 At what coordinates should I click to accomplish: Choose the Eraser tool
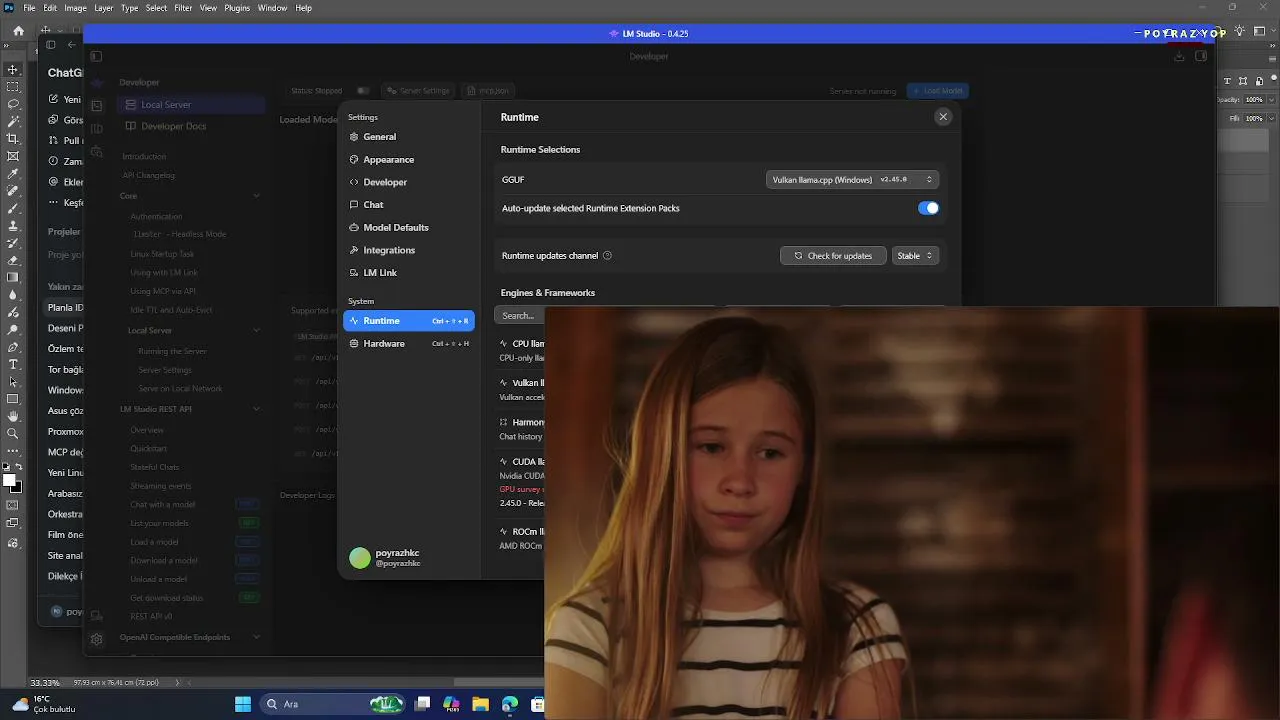point(13,260)
